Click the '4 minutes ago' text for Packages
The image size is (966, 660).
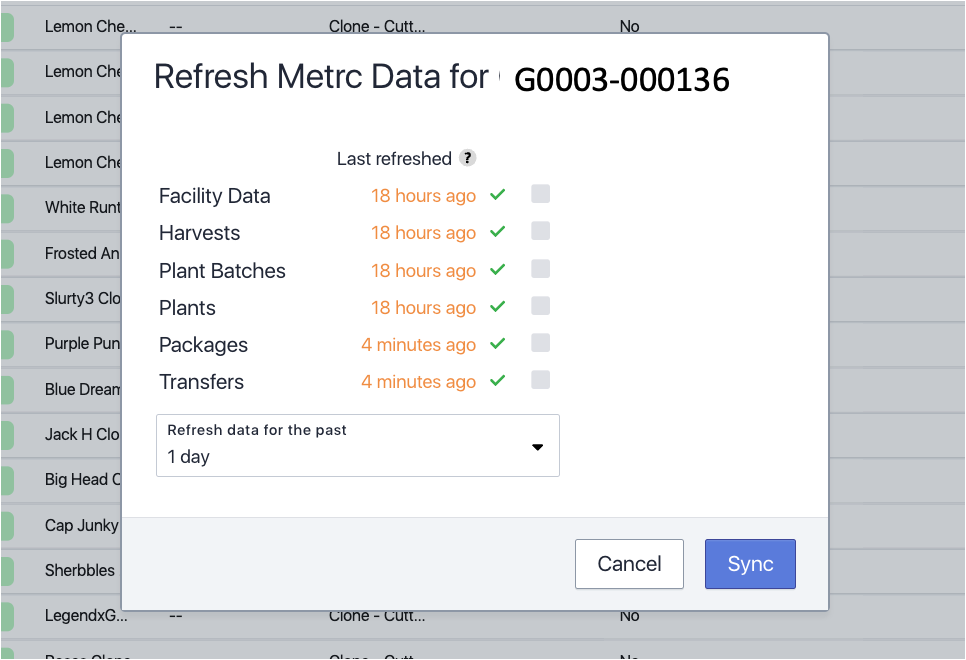click(418, 345)
